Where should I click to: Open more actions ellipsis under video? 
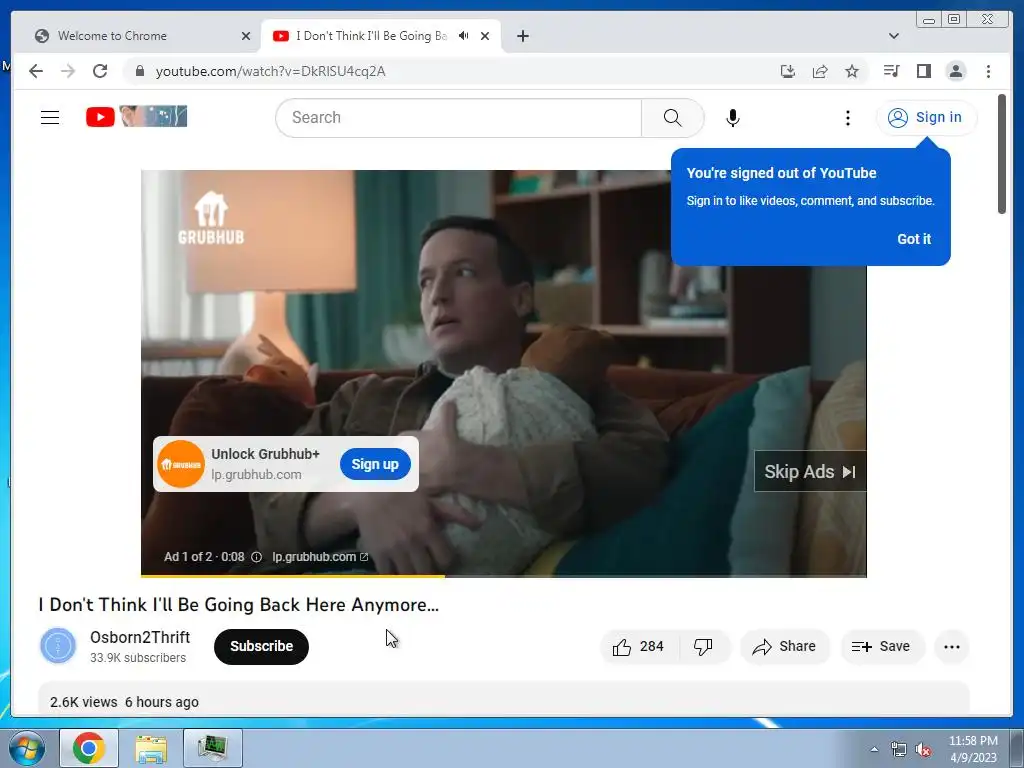(952, 647)
